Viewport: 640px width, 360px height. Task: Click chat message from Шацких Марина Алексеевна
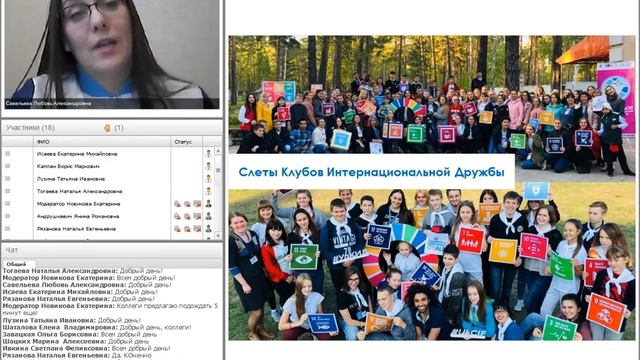(x=76, y=341)
